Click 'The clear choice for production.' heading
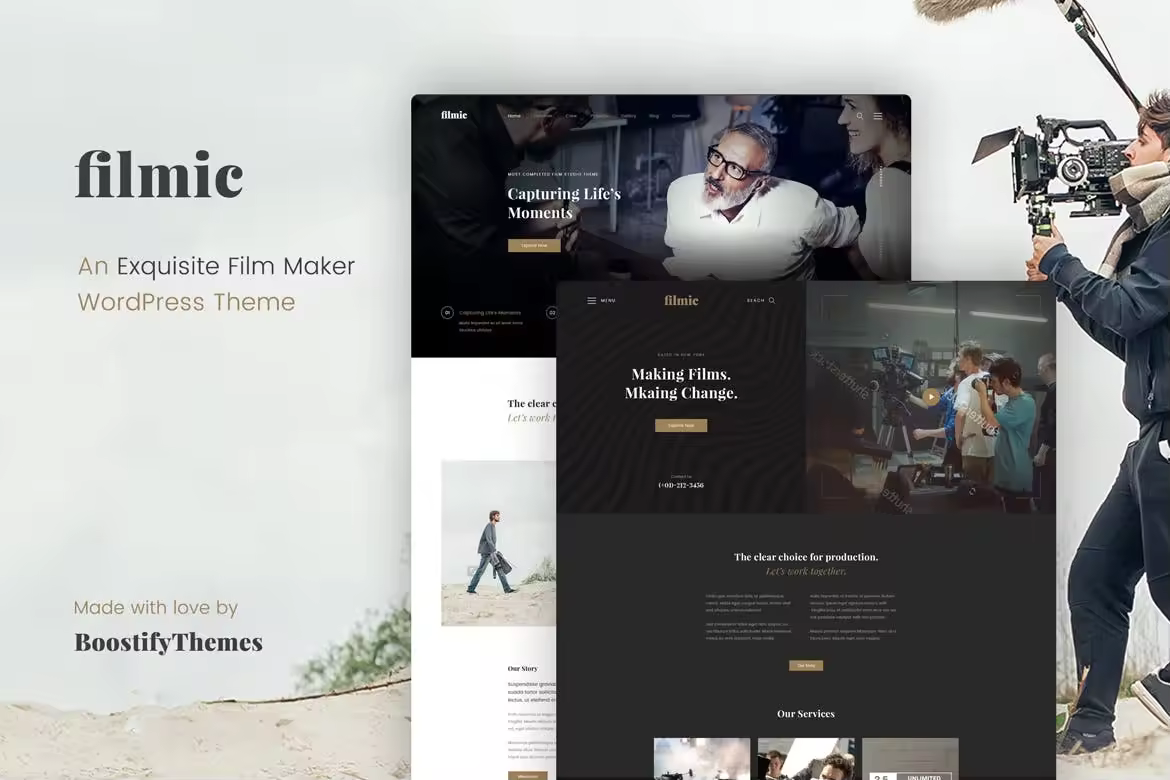 coord(806,557)
